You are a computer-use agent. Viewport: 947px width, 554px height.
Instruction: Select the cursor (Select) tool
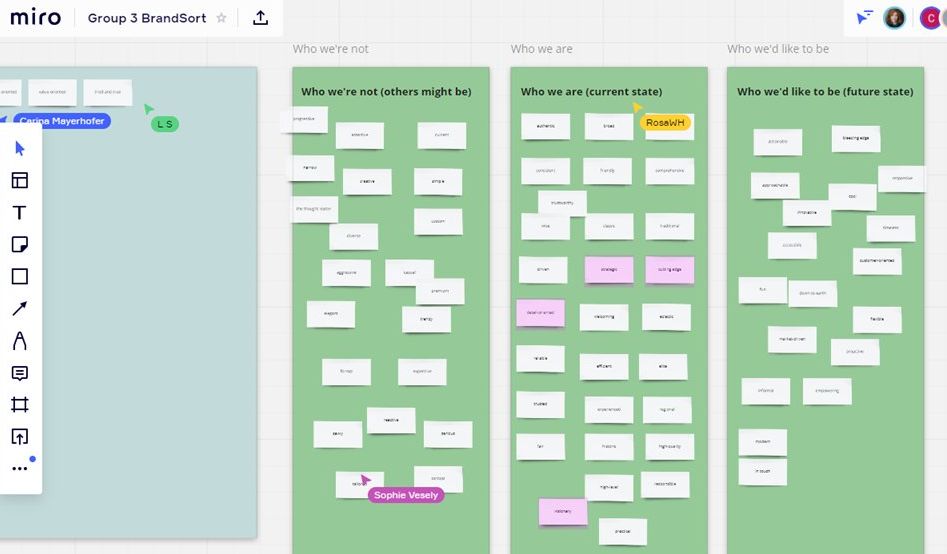click(20, 149)
